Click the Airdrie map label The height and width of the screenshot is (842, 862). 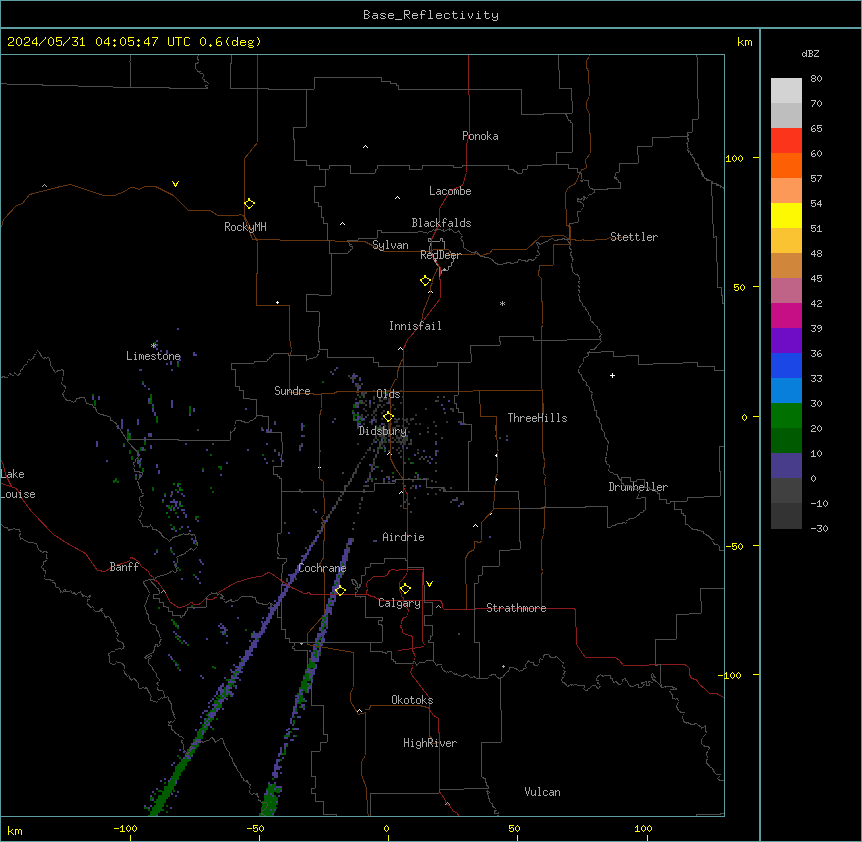[403, 537]
